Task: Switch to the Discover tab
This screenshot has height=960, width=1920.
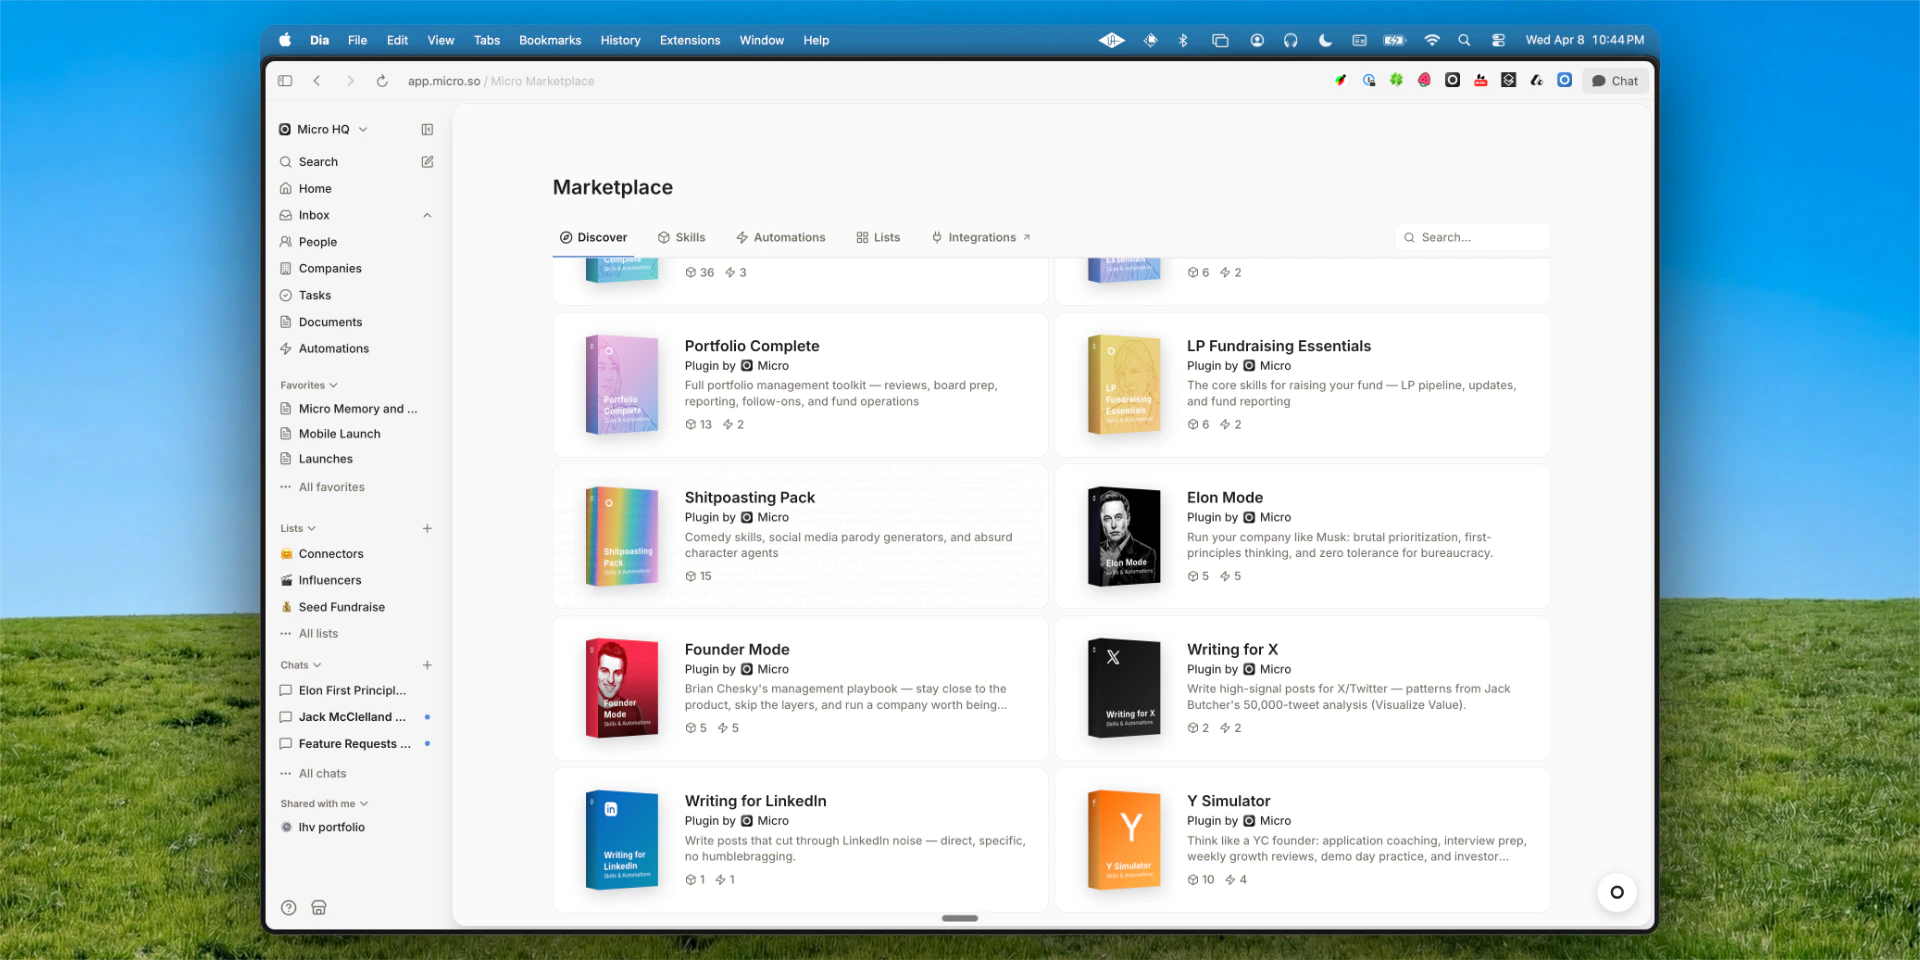Action: (x=594, y=237)
